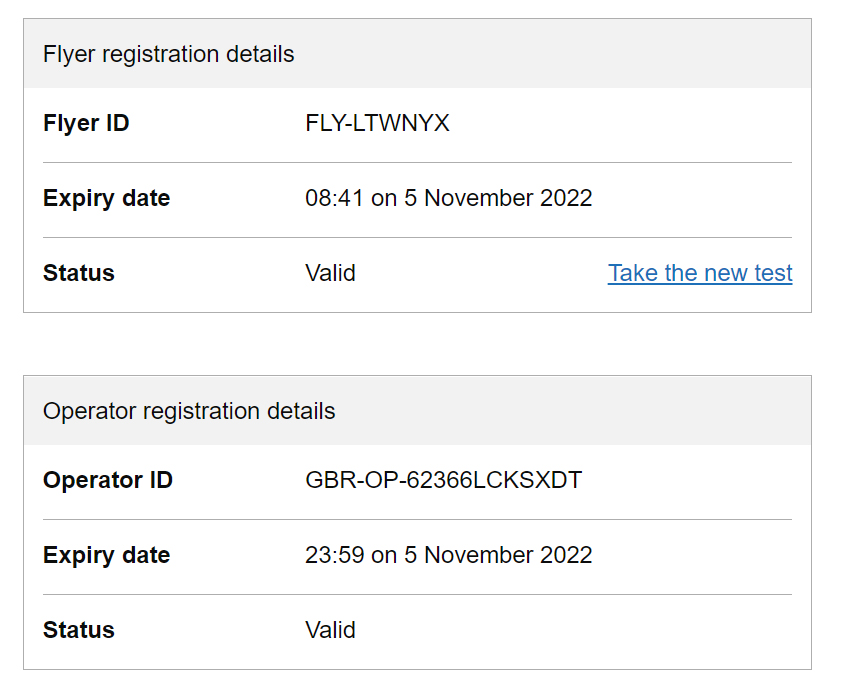The image size is (841, 697).
Task: Click the Operator ID label
Action: click(108, 480)
